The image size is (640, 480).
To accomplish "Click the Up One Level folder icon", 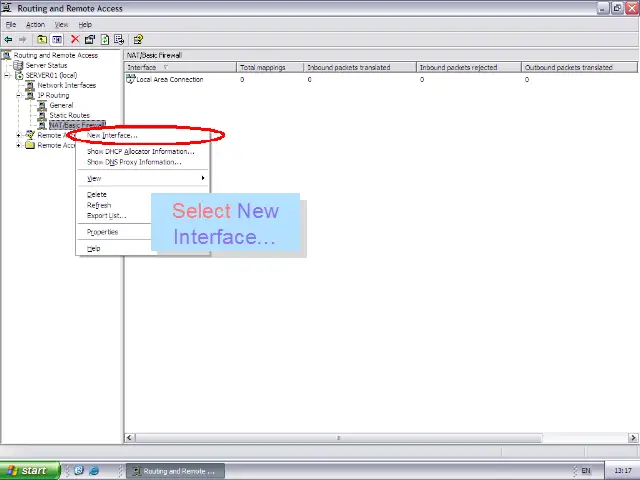I will tap(42, 40).
